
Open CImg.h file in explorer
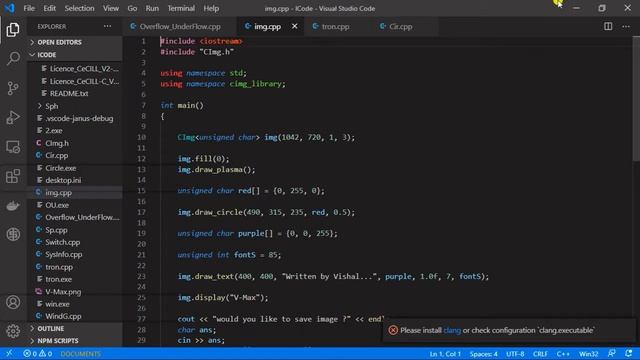[x=57, y=143]
